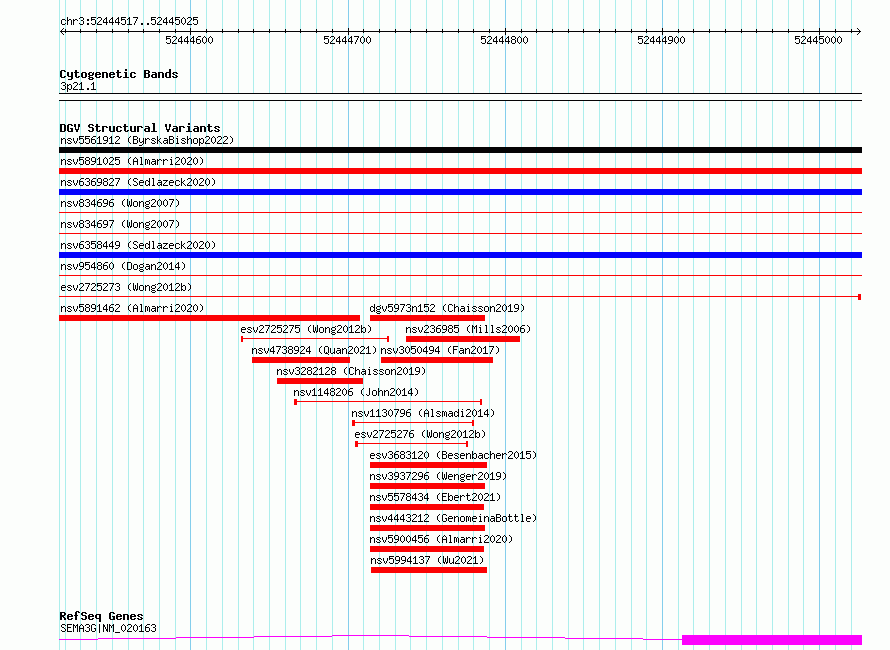Click nsv834696 (Wong2007) label

[120, 203]
